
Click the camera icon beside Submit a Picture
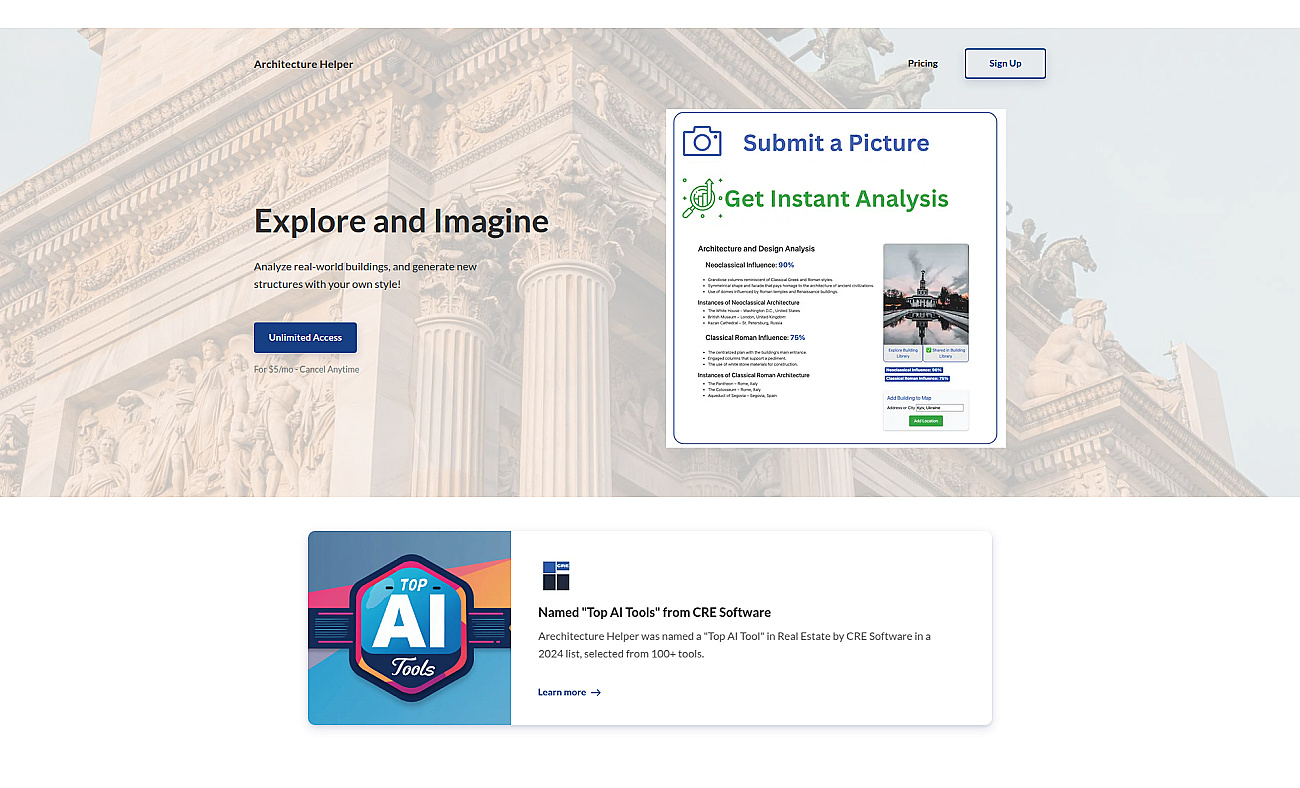click(702, 141)
